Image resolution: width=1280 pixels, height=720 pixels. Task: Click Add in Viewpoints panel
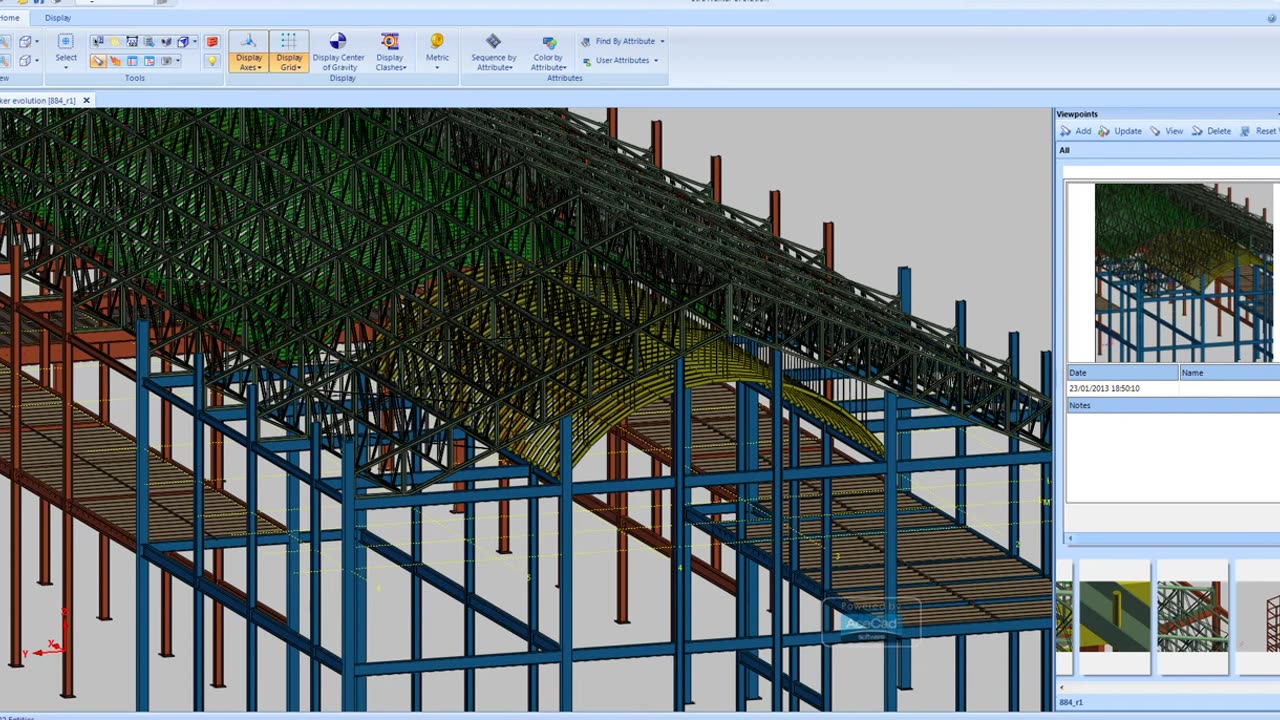1075,131
